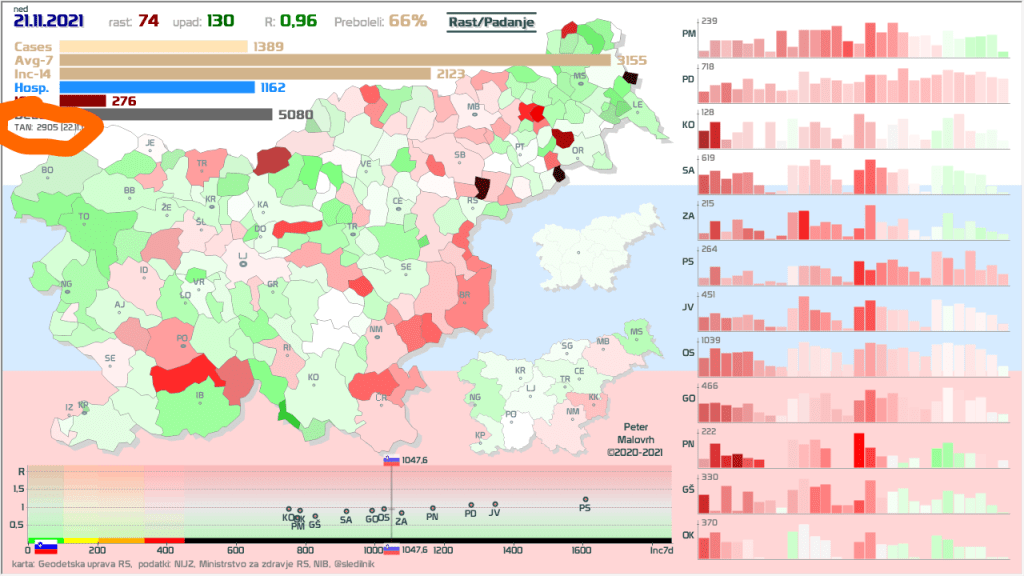Select the PN point in the scatter chart
Screen dimensions: 1024x576
432,509
